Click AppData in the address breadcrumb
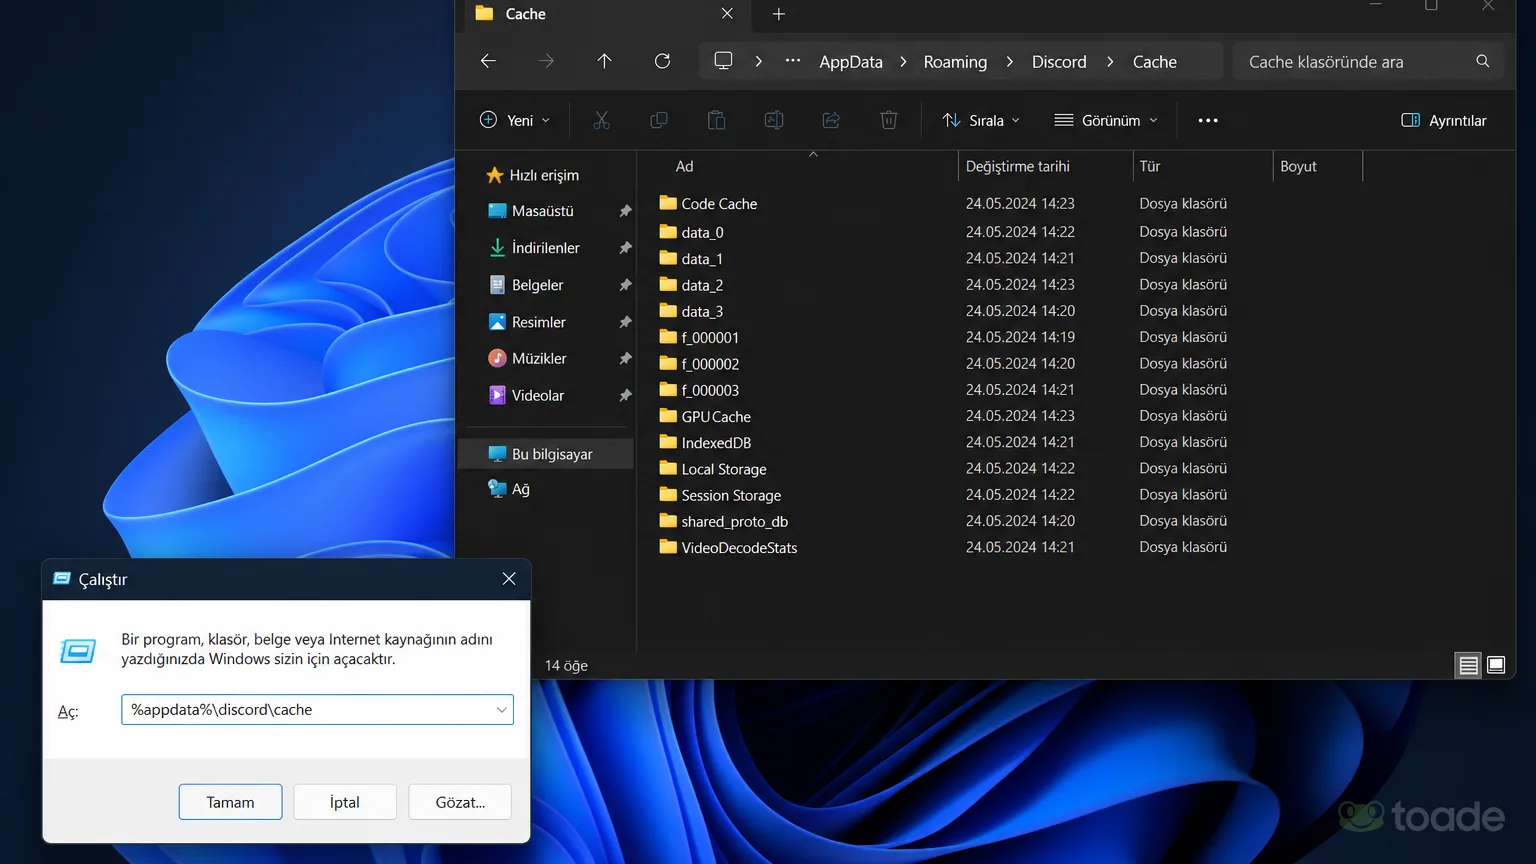Screen dimensions: 1536x864 point(851,61)
